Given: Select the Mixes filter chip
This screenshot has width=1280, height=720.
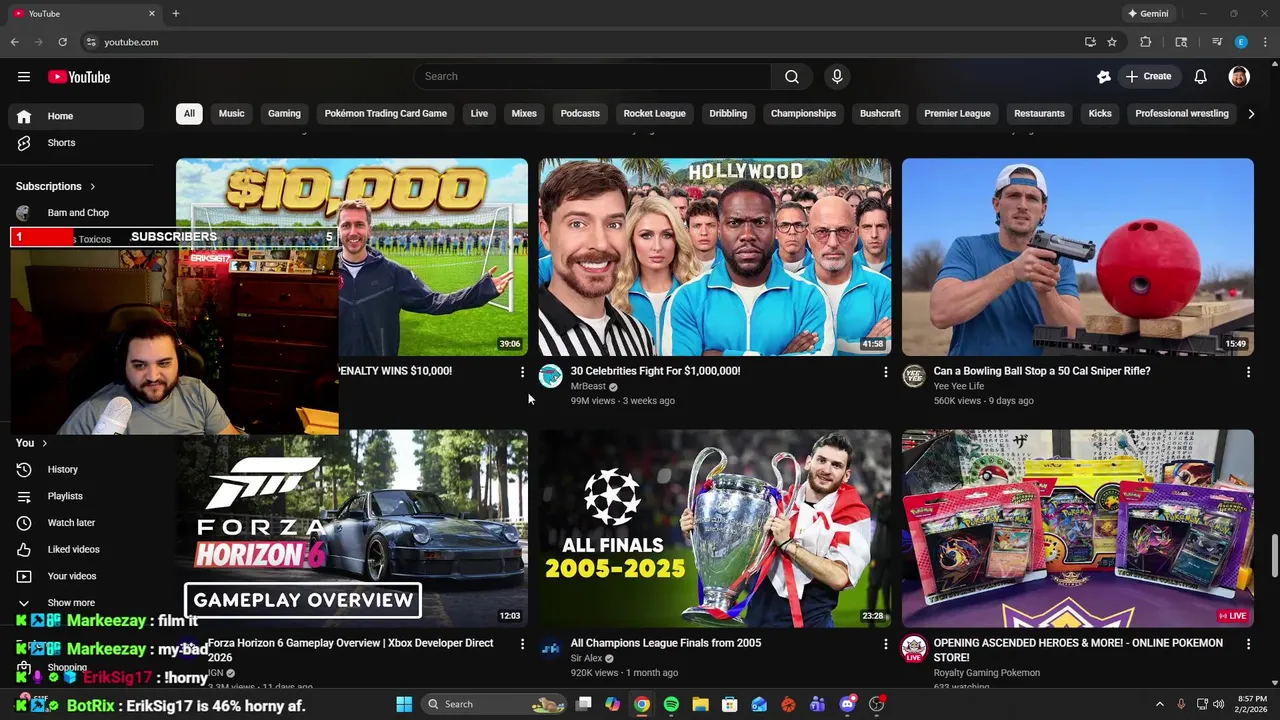Looking at the screenshot, I should tap(524, 114).
